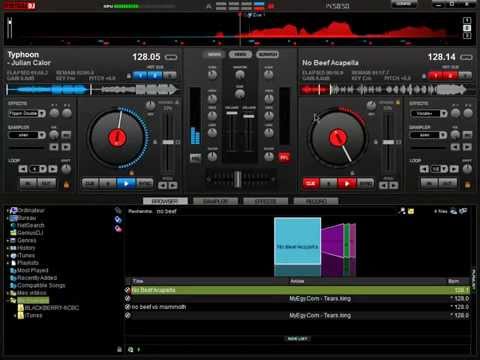This screenshot has height=360, width=480.
Task: Halve the loop length on right deck
Action: click(424, 169)
